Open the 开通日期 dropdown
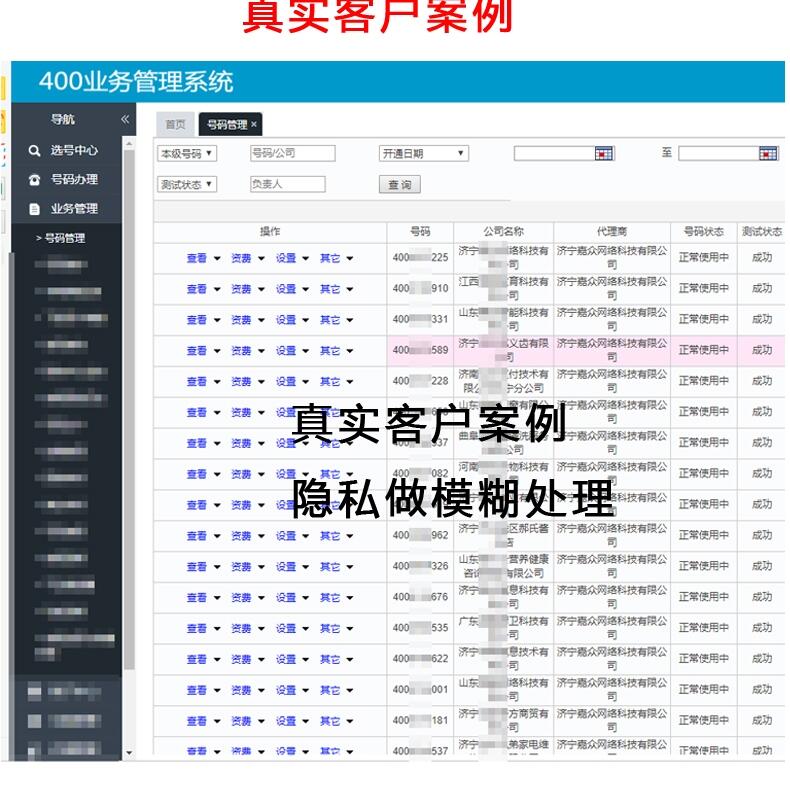The image size is (790, 811). [423, 154]
